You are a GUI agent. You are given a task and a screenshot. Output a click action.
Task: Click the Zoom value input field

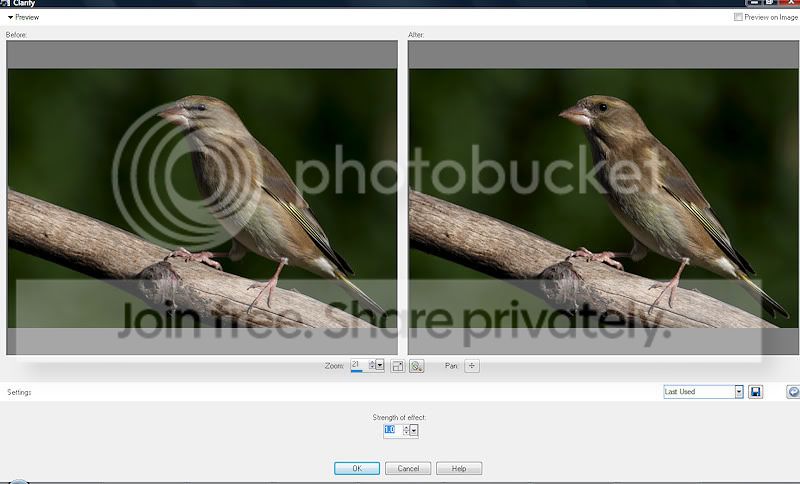(x=360, y=365)
